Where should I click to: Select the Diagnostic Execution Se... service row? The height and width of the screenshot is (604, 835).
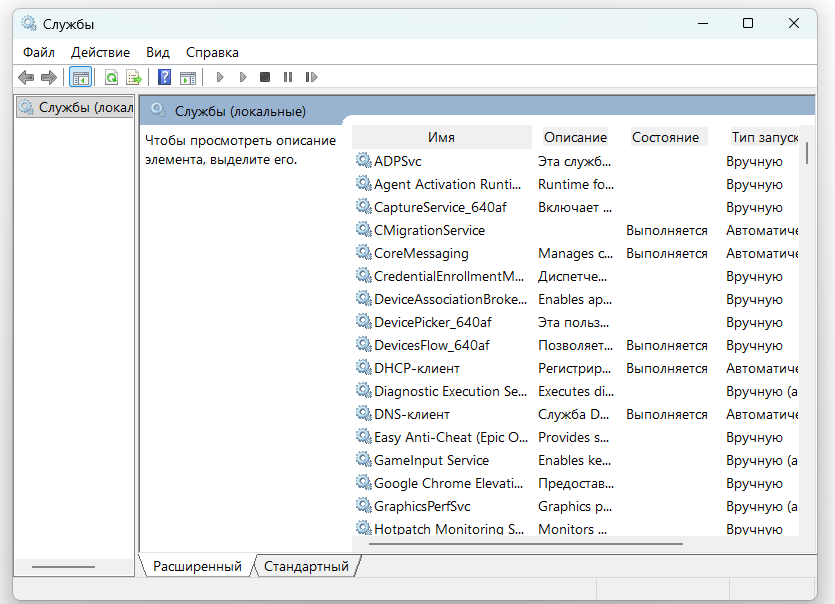577,391
